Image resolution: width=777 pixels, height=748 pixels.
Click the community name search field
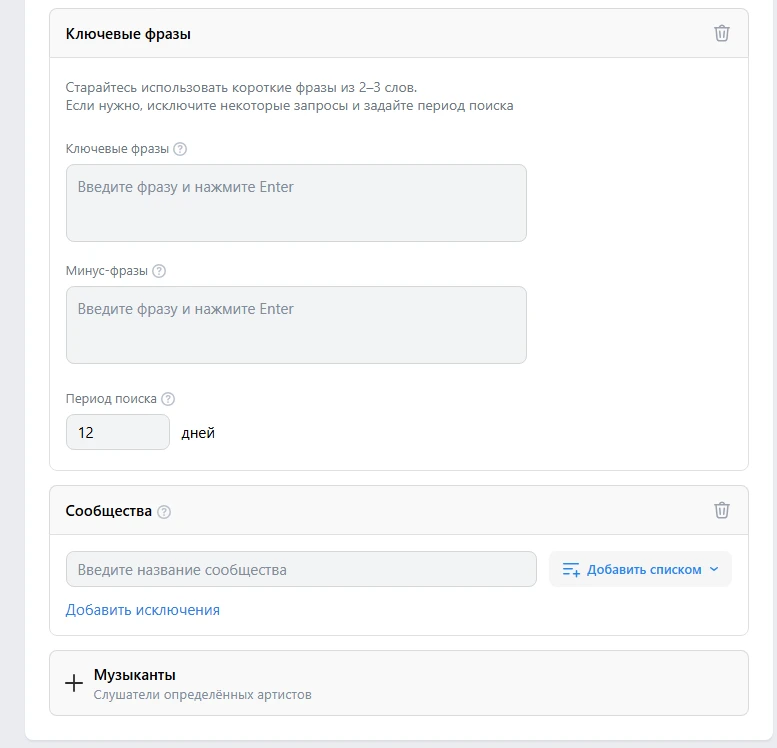click(301, 570)
